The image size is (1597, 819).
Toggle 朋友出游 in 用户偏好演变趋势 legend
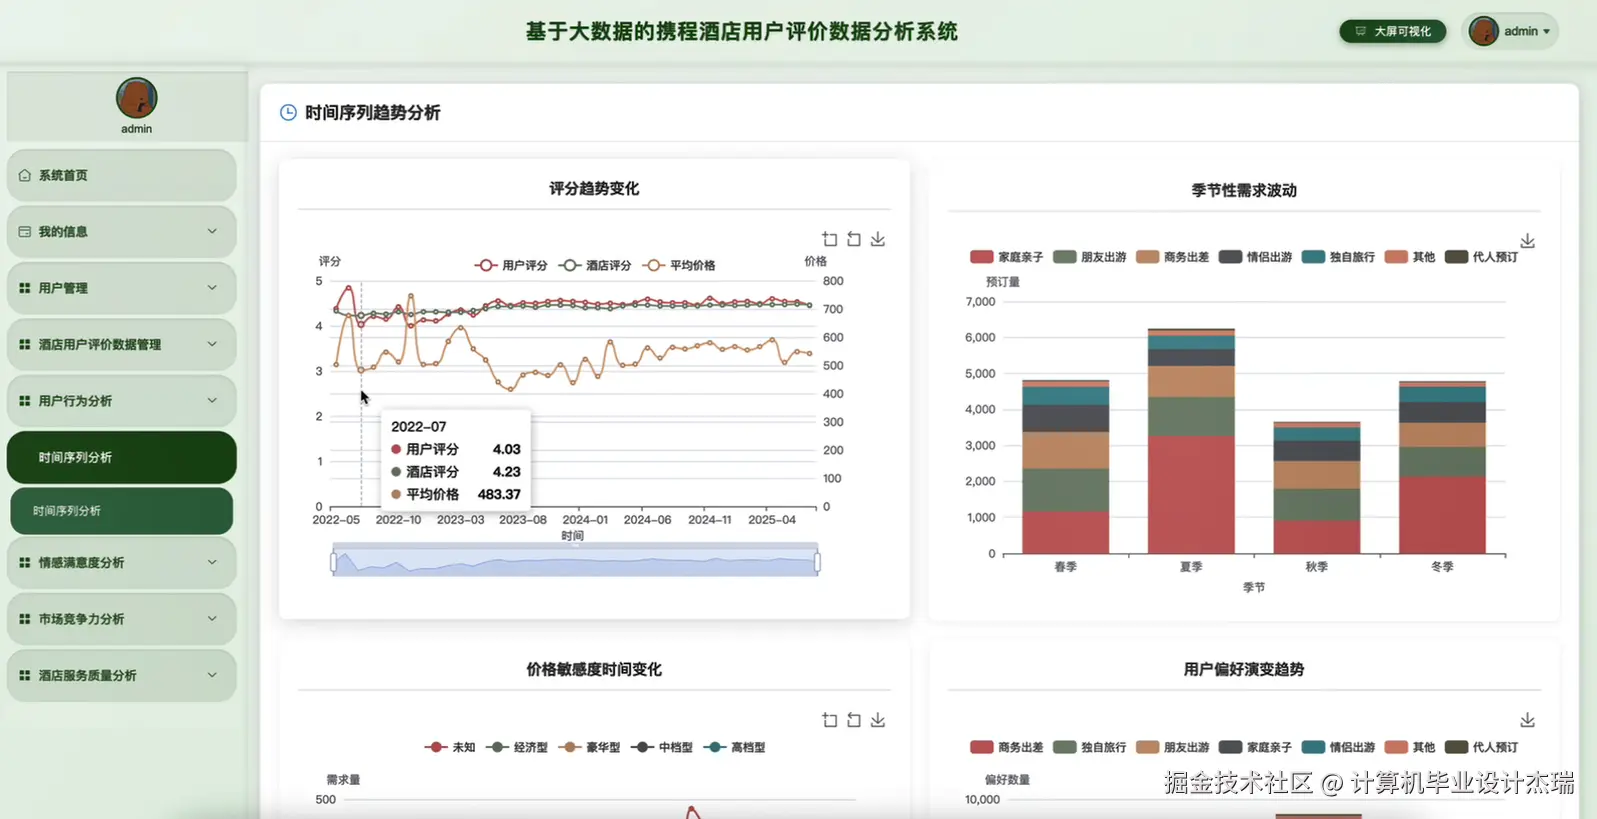(1172, 747)
